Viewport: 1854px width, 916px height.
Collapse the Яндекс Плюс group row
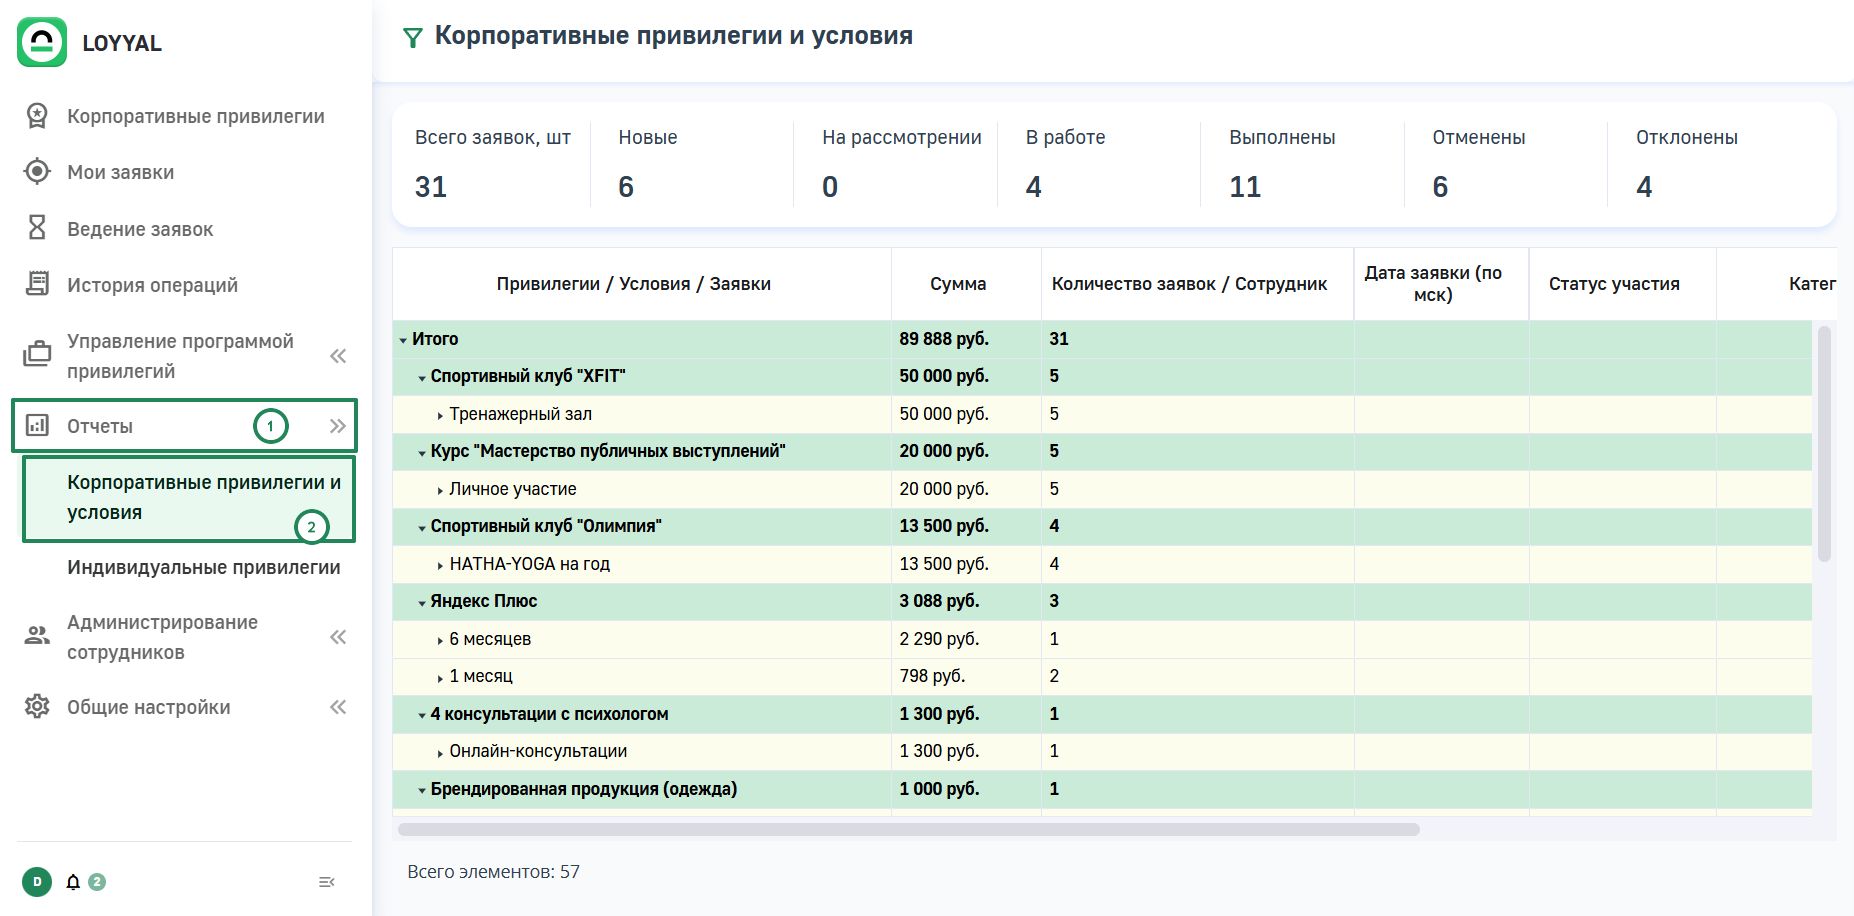pyautogui.click(x=422, y=602)
